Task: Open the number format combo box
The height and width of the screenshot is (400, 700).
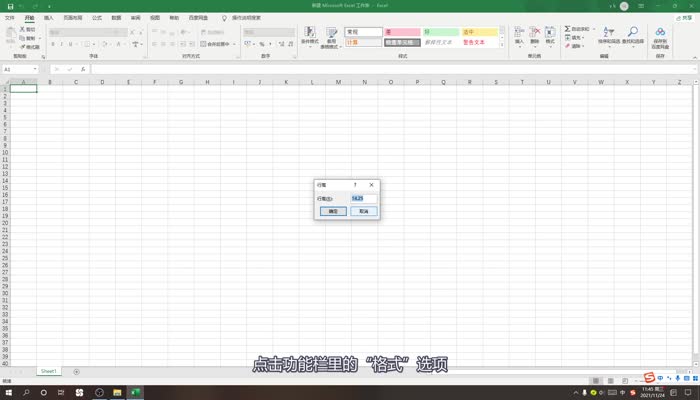Action: [x=269, y=32]
